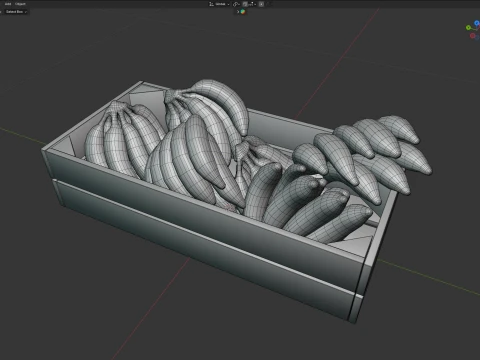This screenshot has width=480, height=360.
Task: Open the transform pivot point selector
Action: 236,4
